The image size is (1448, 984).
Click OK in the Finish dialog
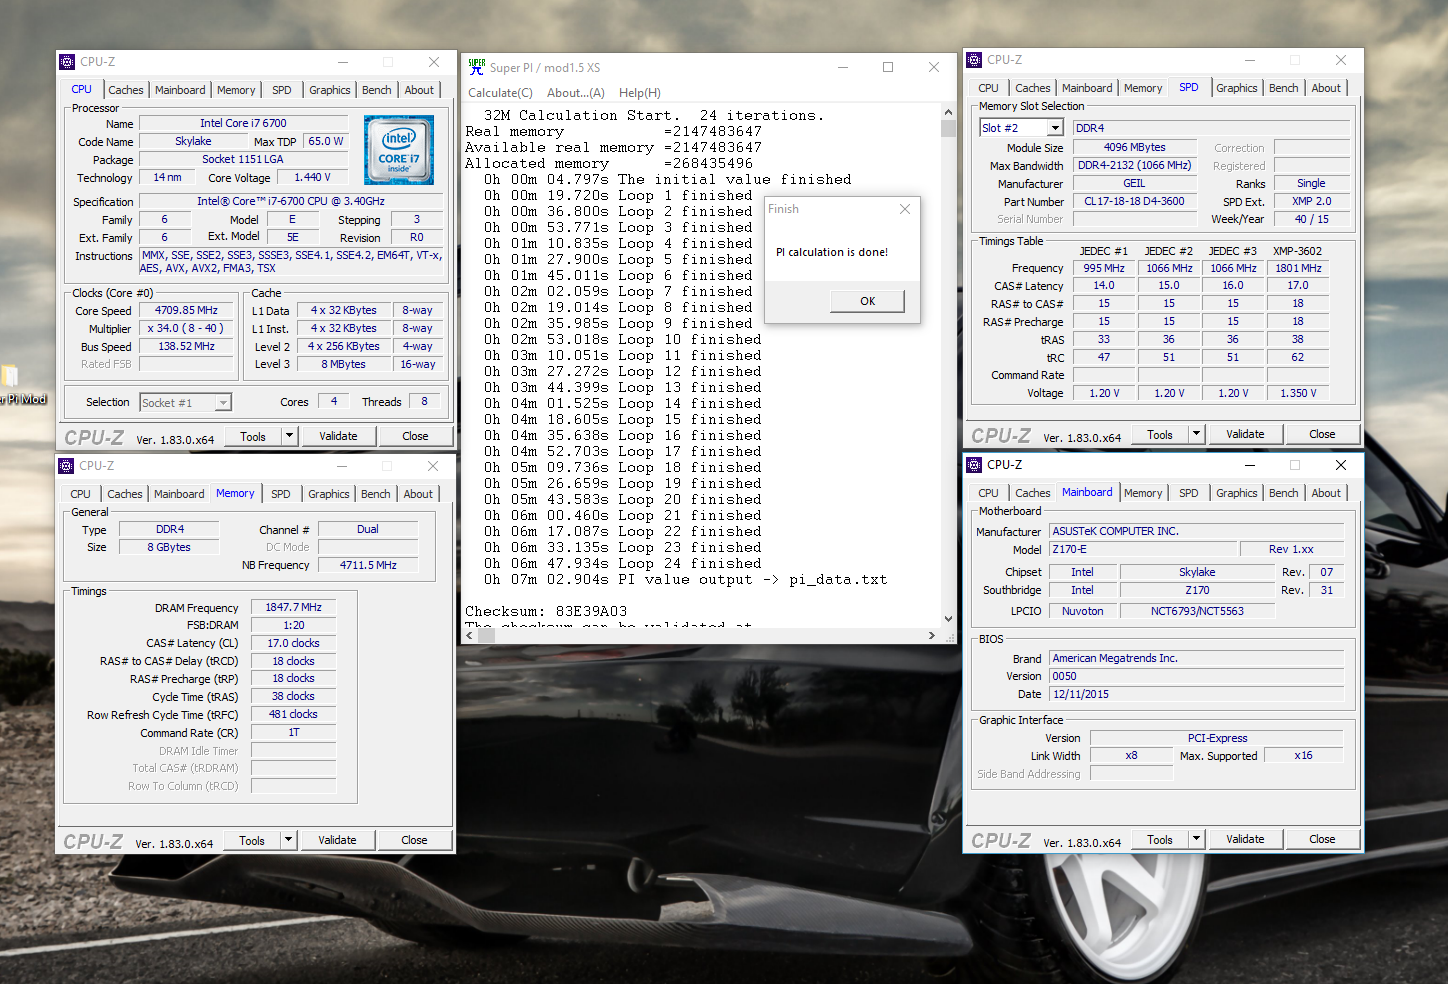867,301
